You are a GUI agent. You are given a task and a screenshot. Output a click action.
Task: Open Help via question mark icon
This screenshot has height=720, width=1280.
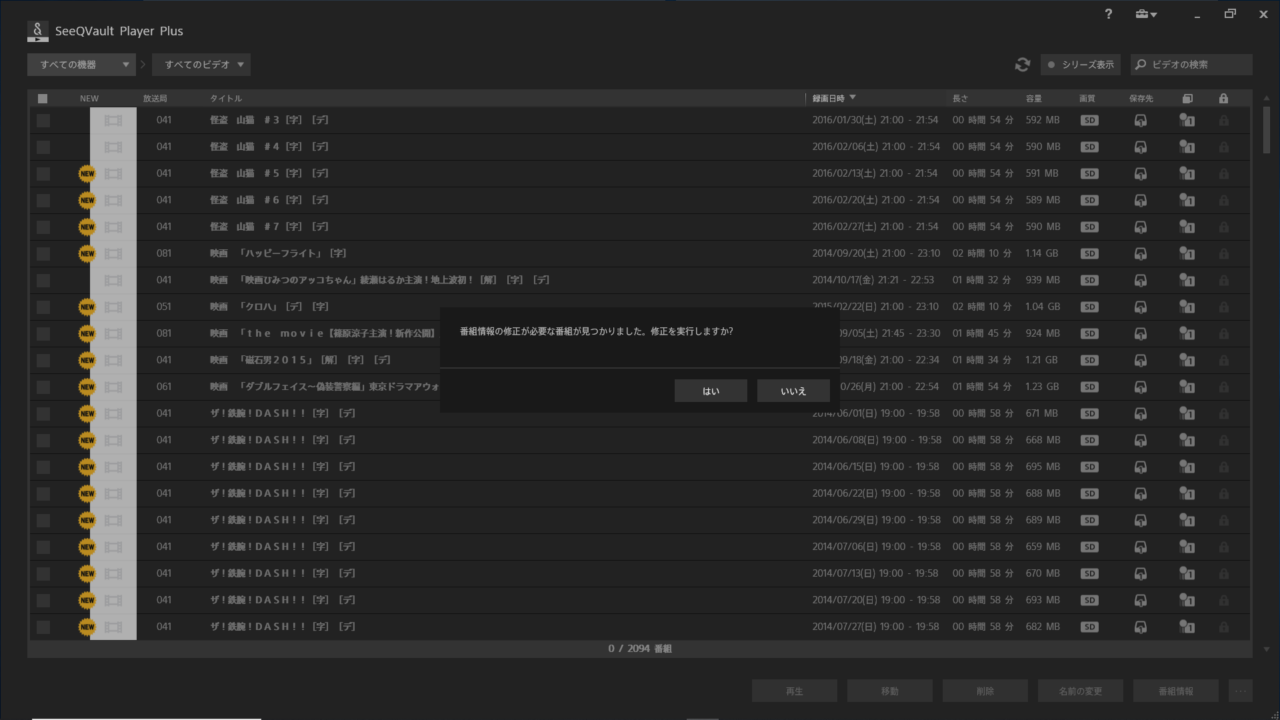(1108, 14)
